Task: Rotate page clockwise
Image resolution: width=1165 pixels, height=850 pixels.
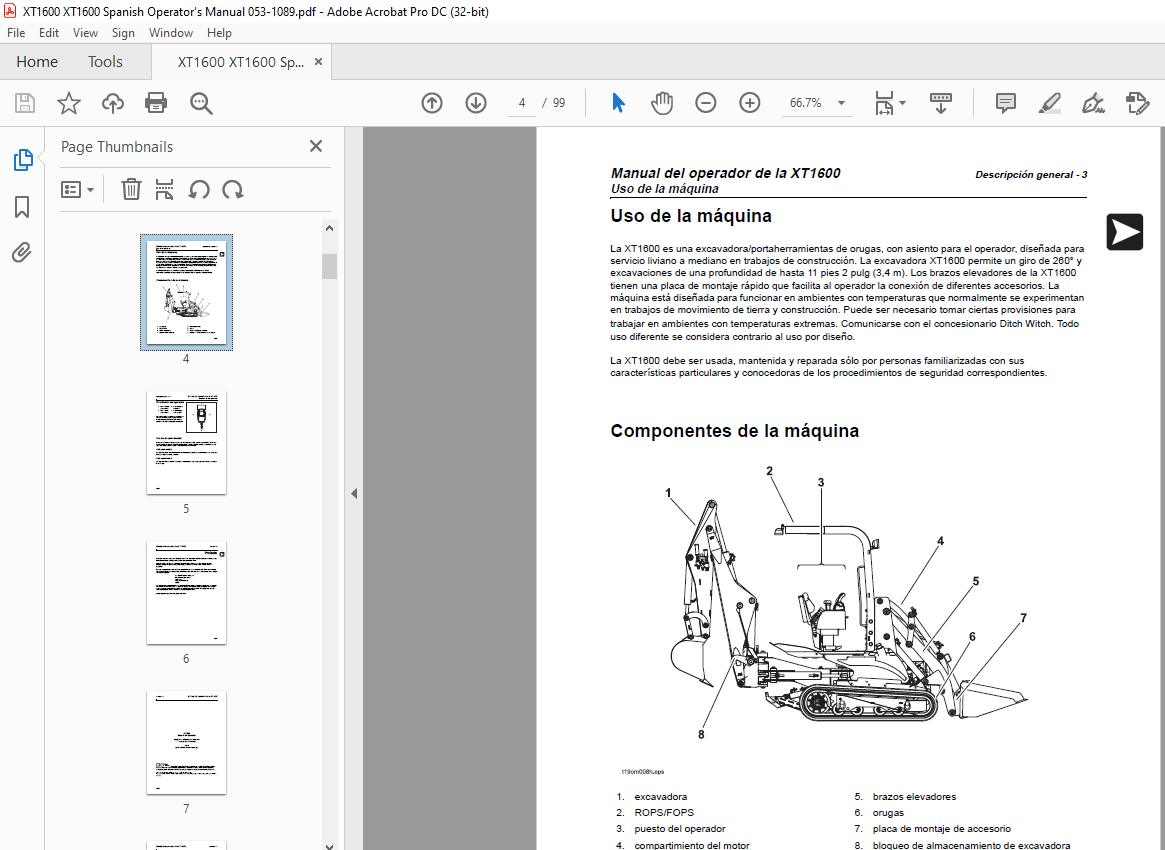Action: (x=233, y=189)
